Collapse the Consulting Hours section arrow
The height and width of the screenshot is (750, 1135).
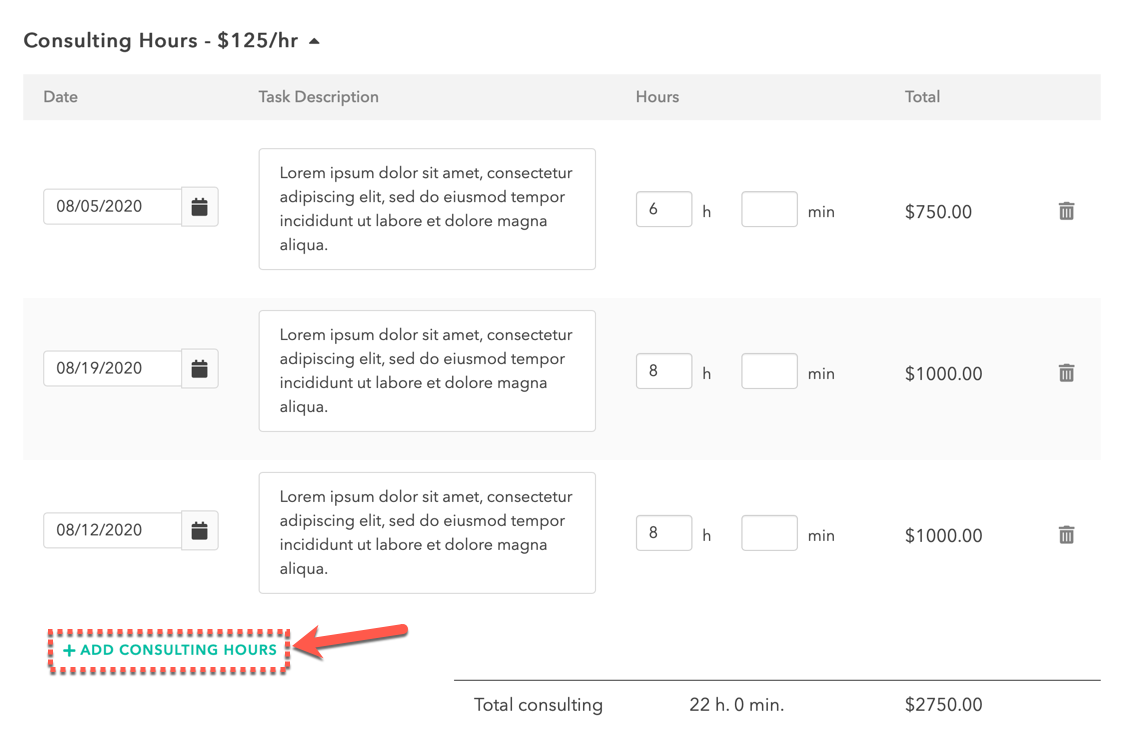314,41
